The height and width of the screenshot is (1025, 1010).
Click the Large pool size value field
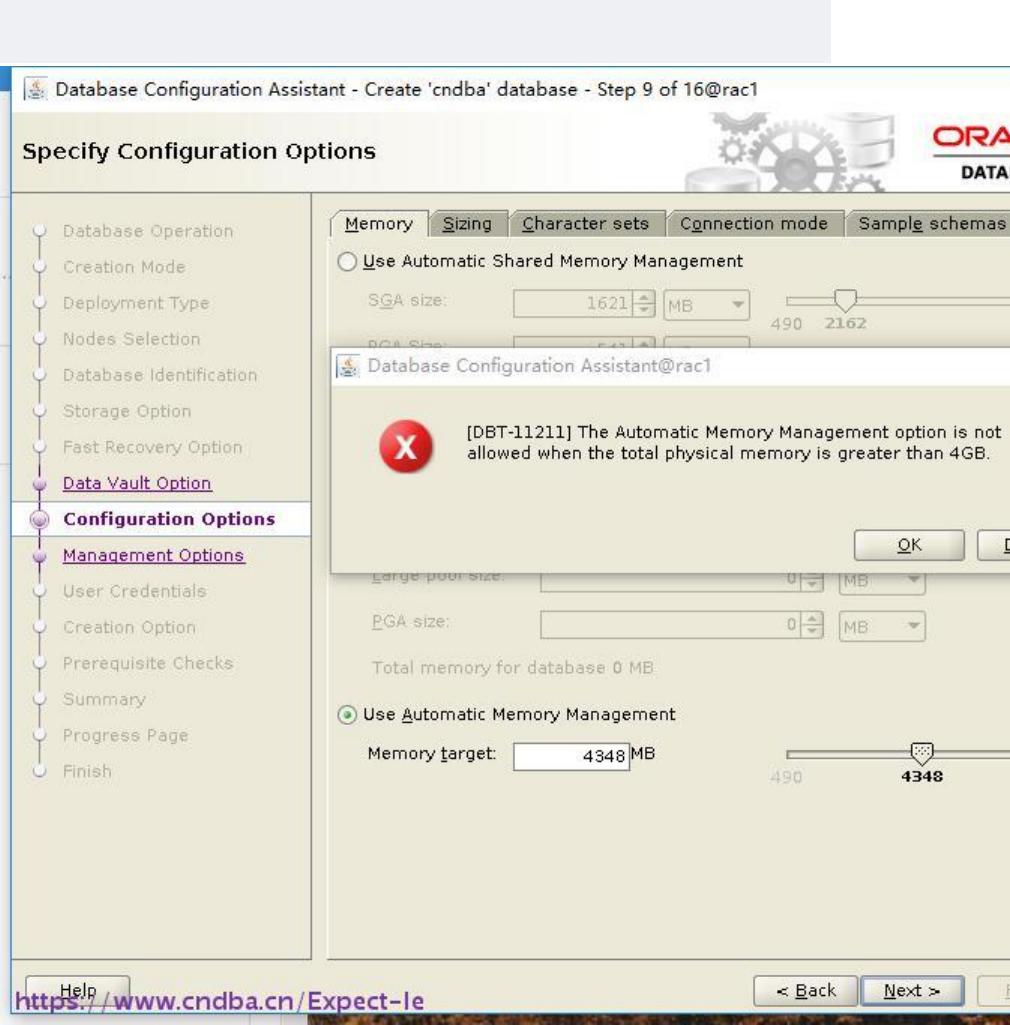670,580
